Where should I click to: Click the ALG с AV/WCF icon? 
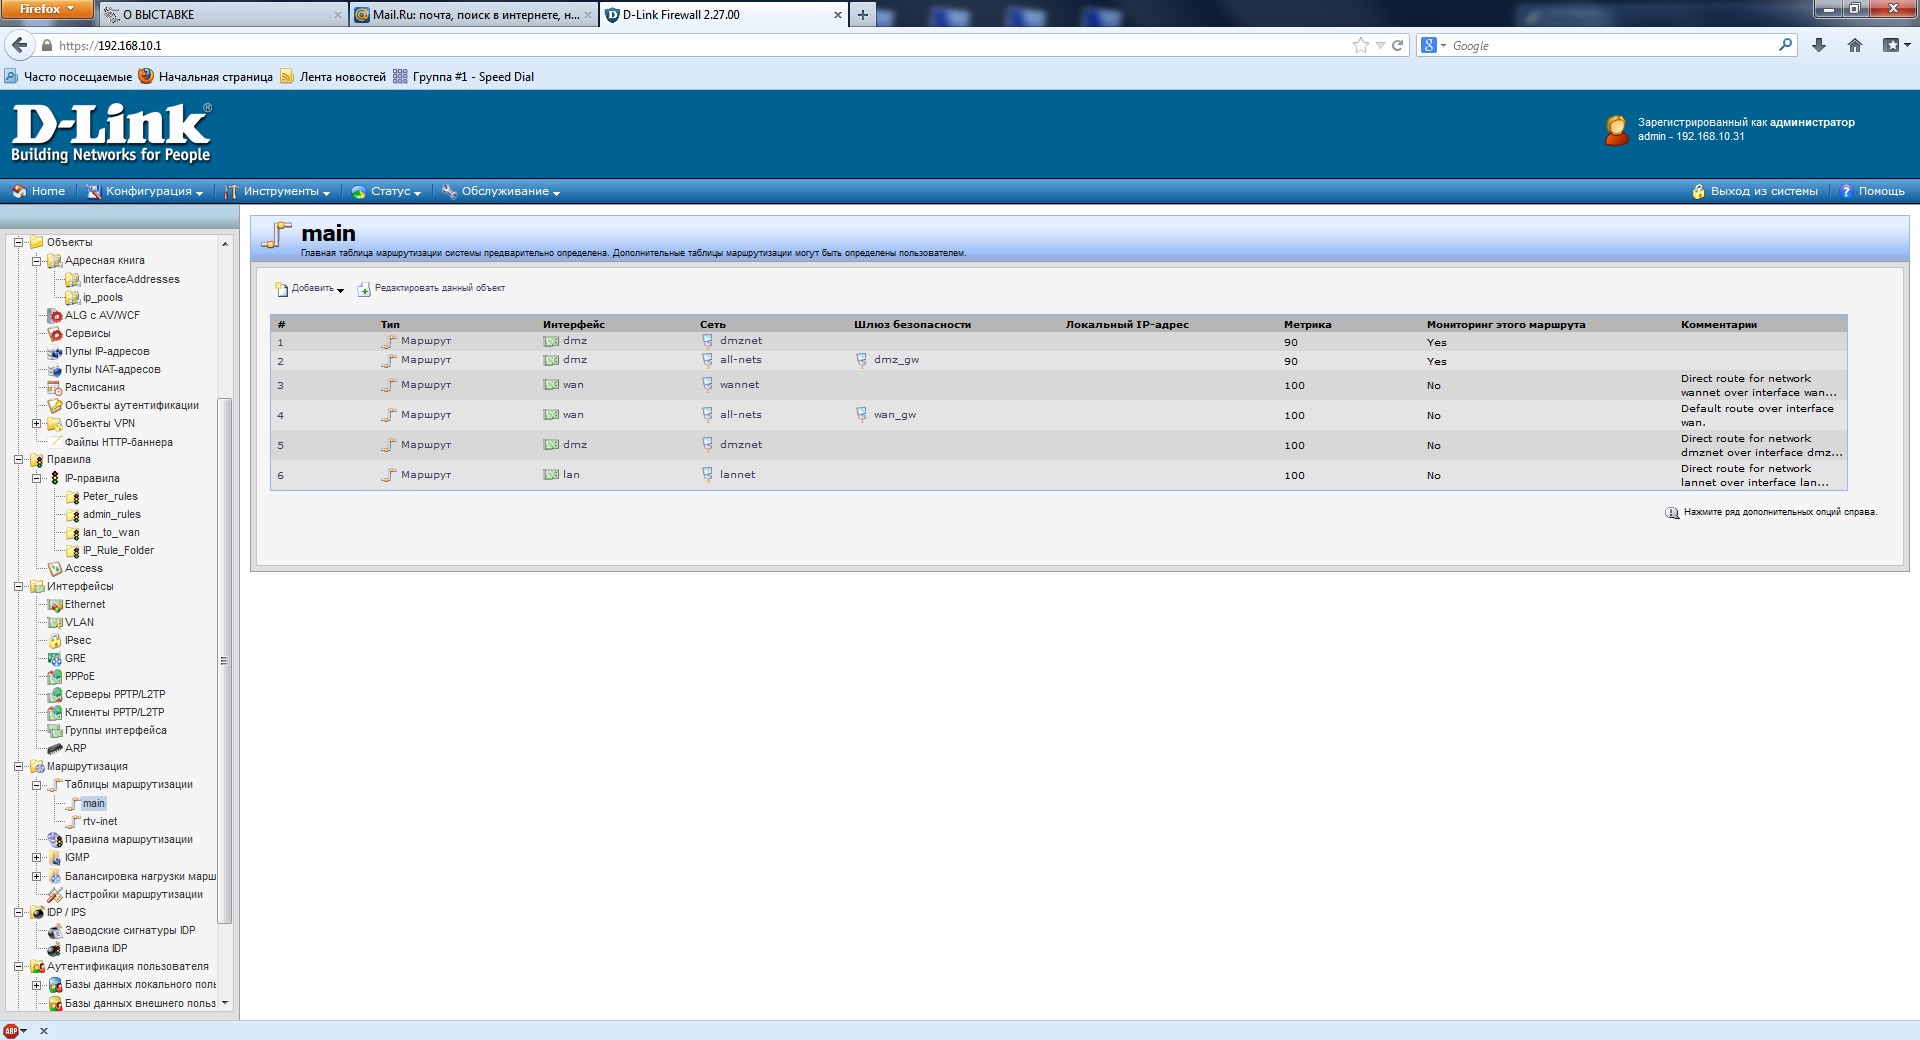[55, 316]
